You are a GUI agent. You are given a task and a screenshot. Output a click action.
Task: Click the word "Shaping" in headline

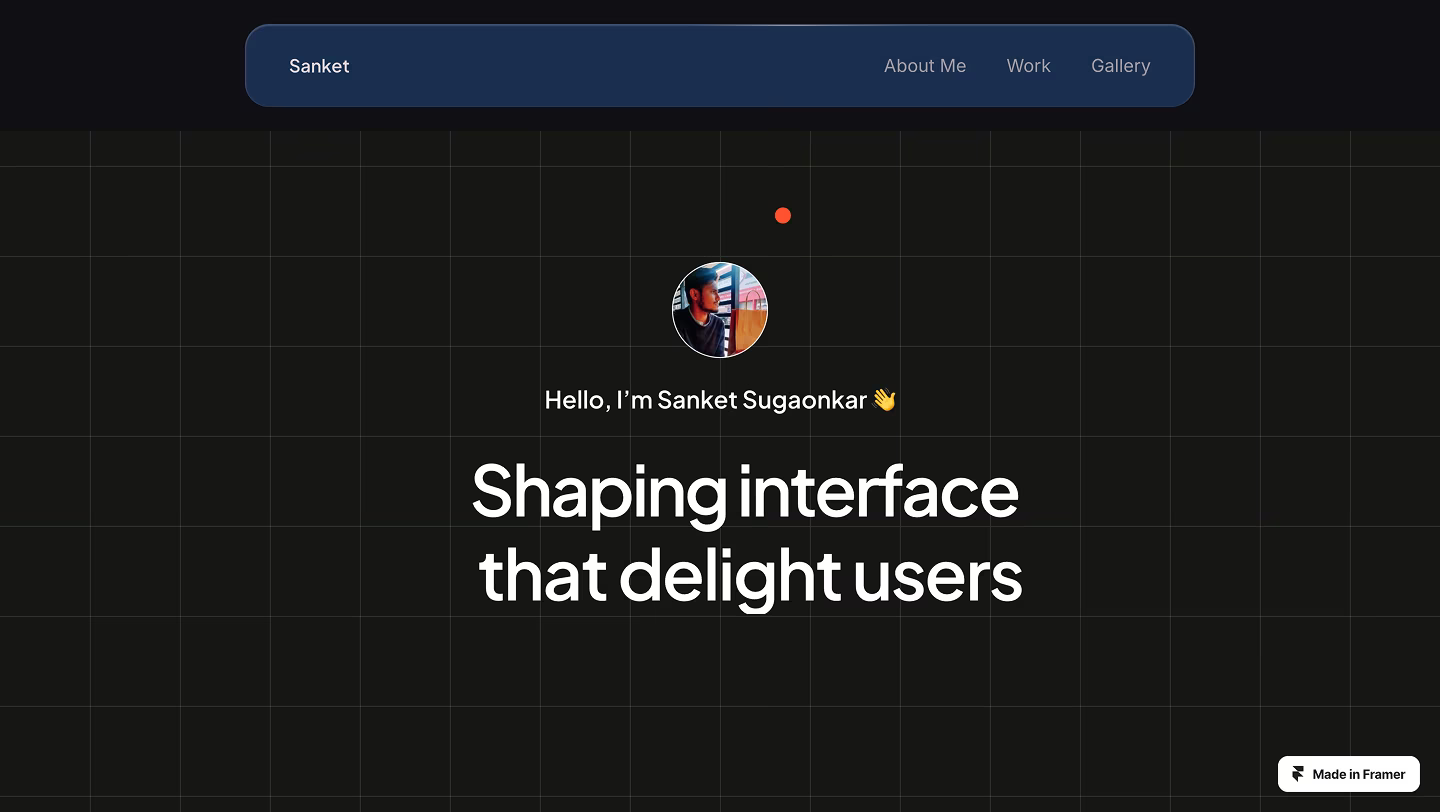(598, 492)
